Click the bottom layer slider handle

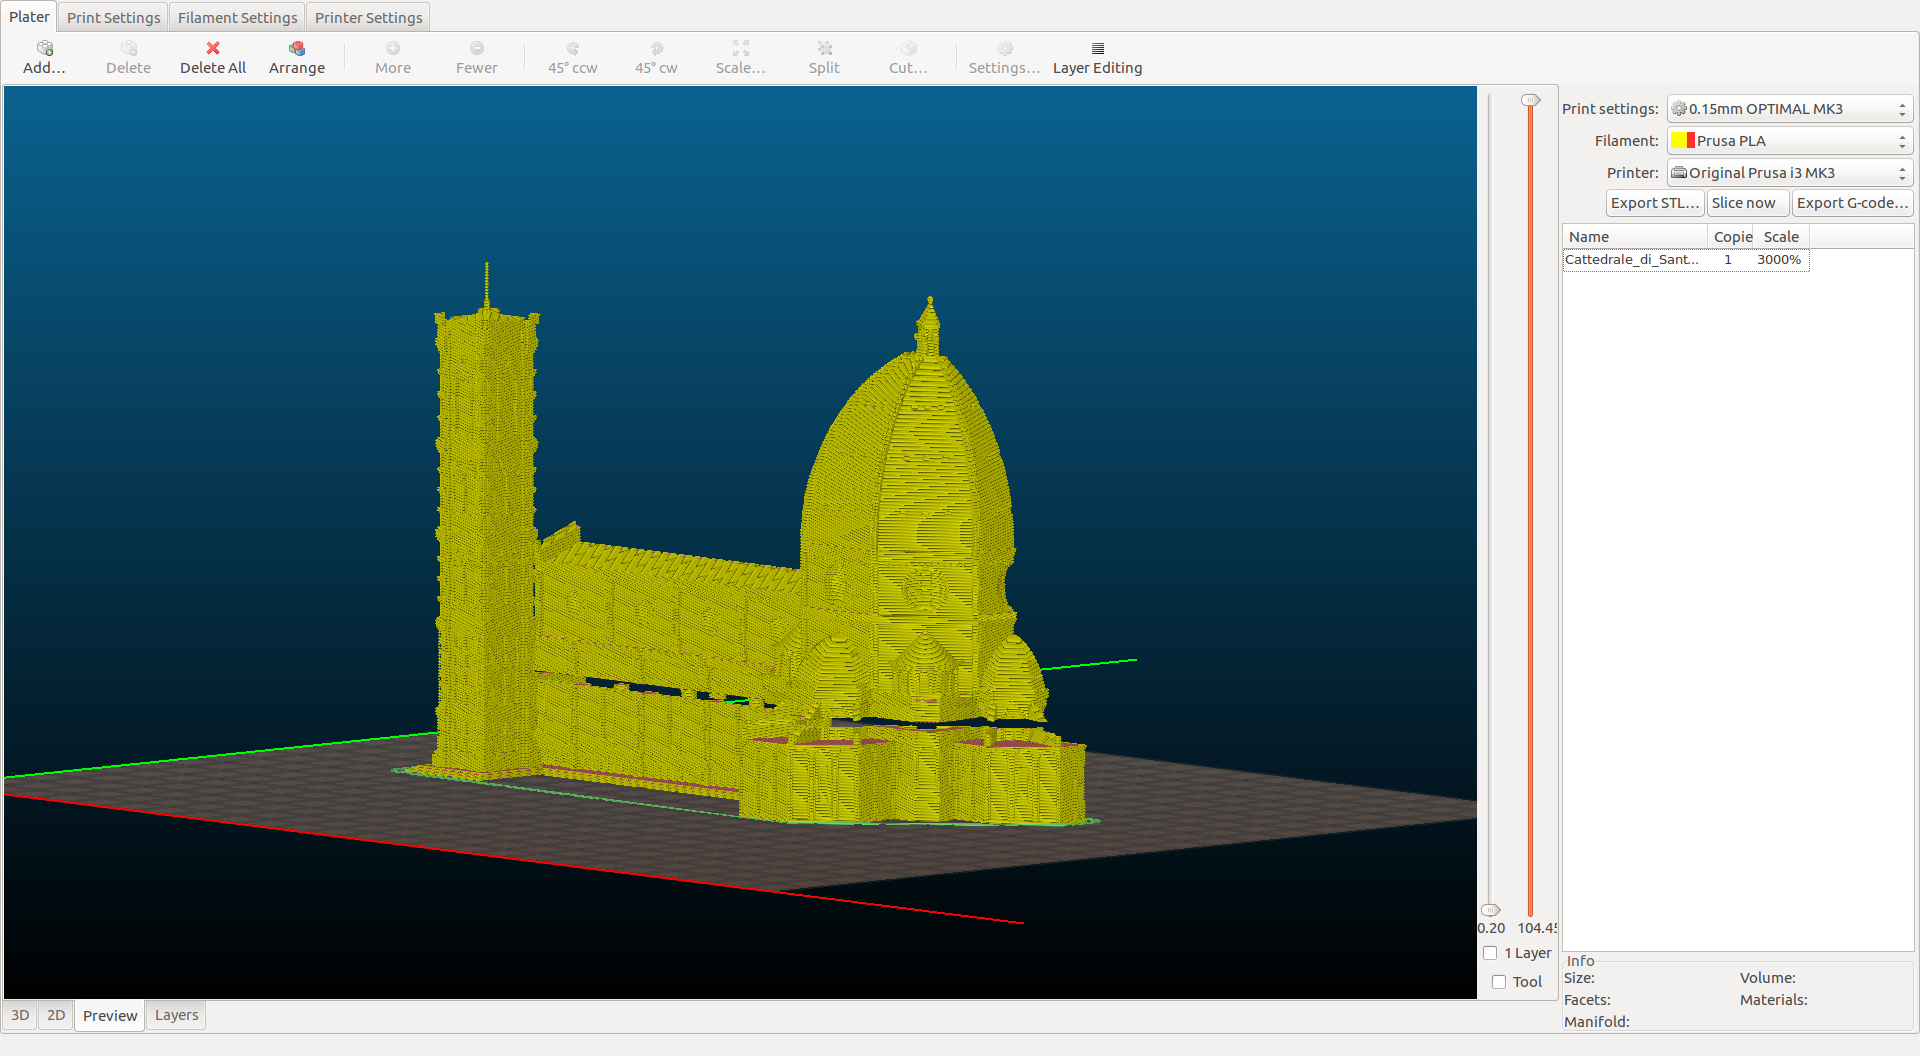tap(1490, 910)
